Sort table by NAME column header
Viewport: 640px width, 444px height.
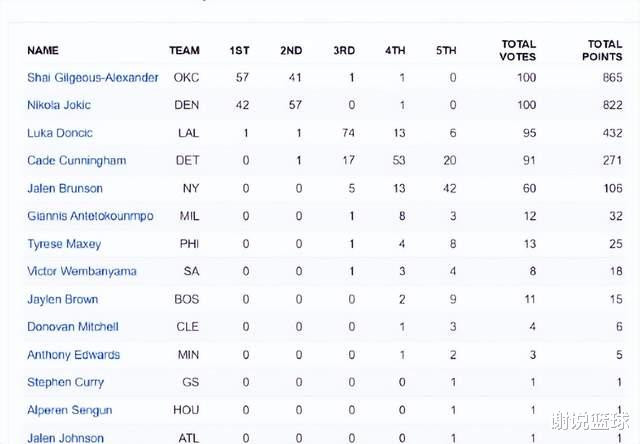click(43, 50)
